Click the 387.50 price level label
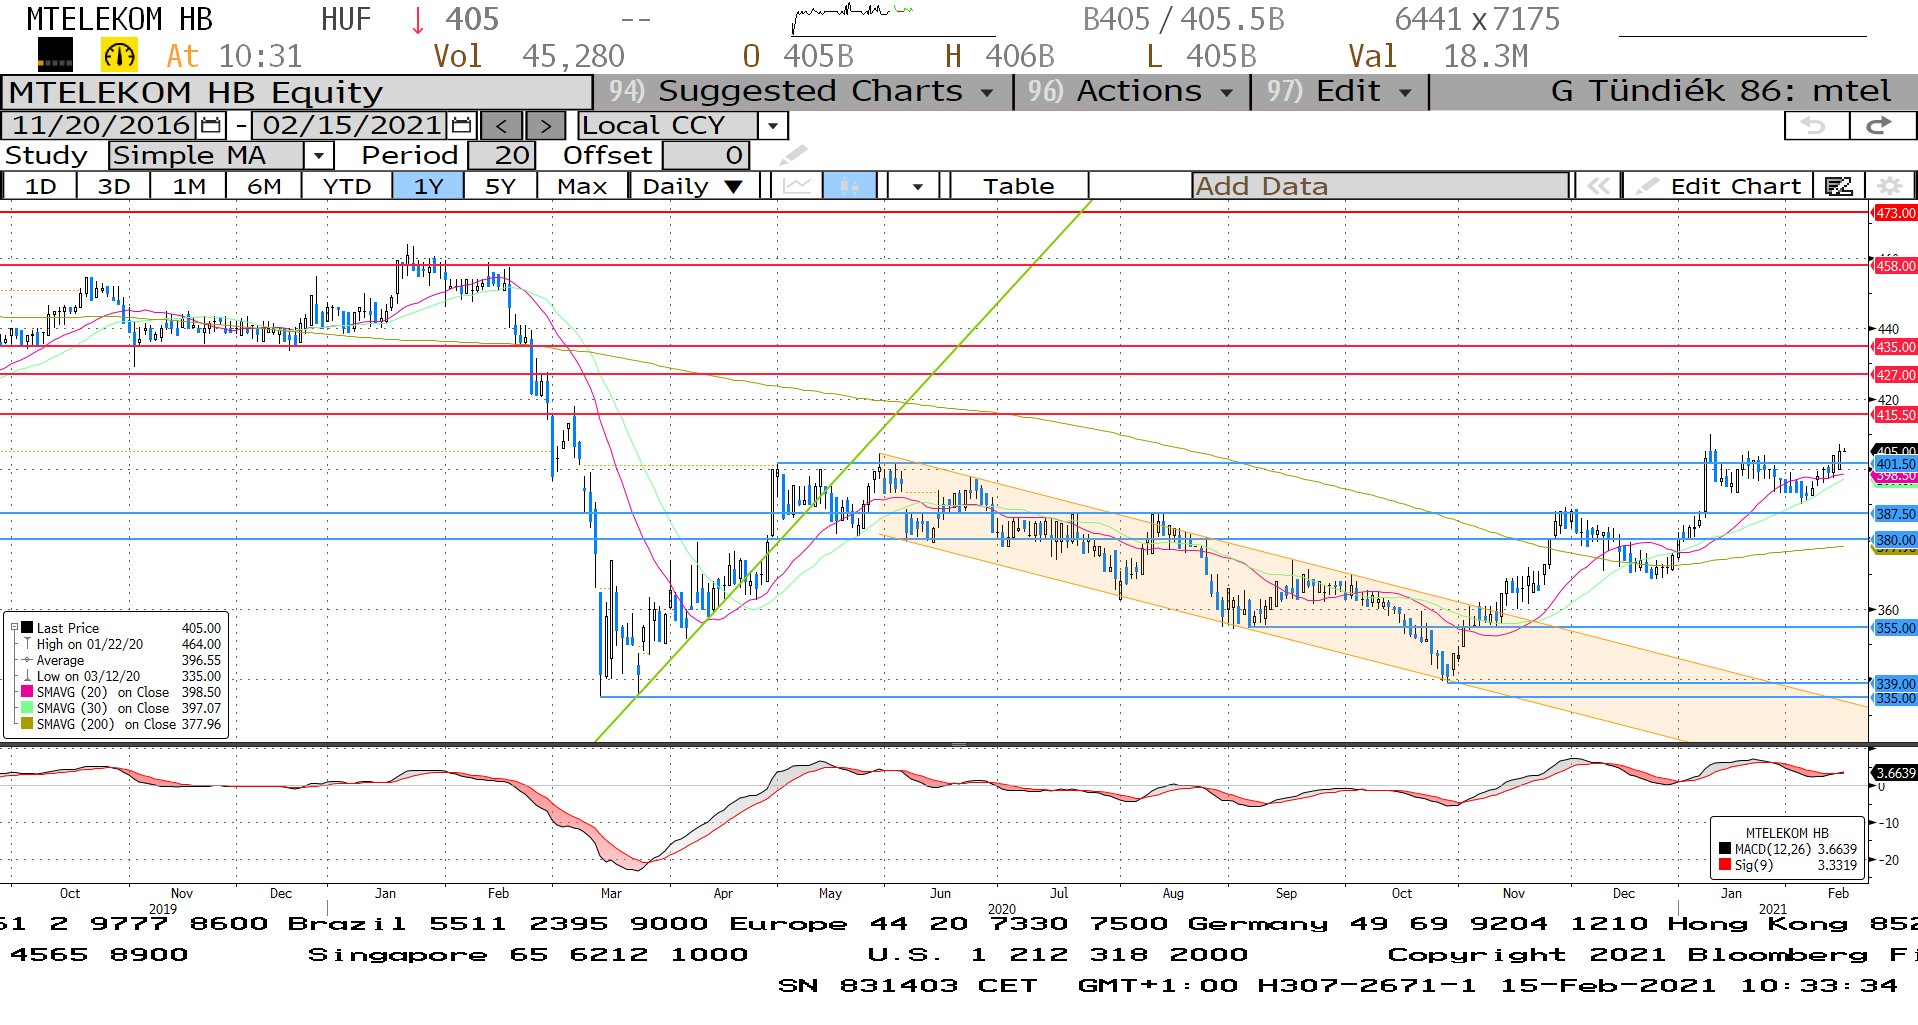The image size is (1918, 1025). tap(1895, 514)
